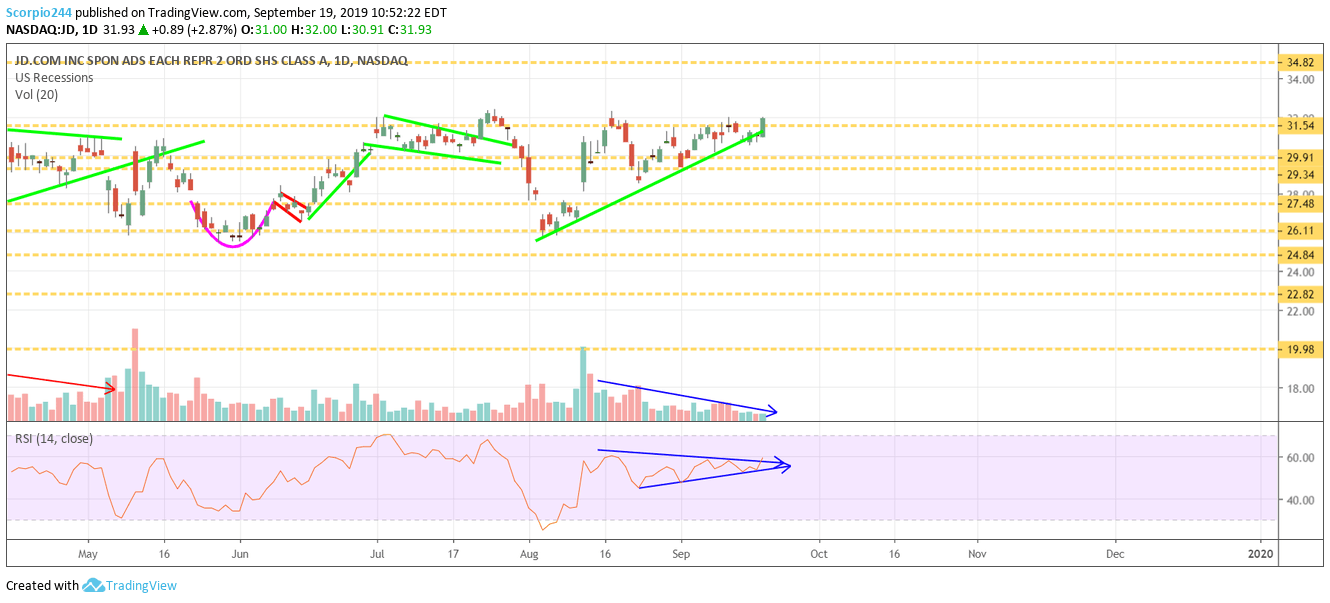1330x603 pixels.
Task: Click the 26.11 price level label
Action: 1299,231
